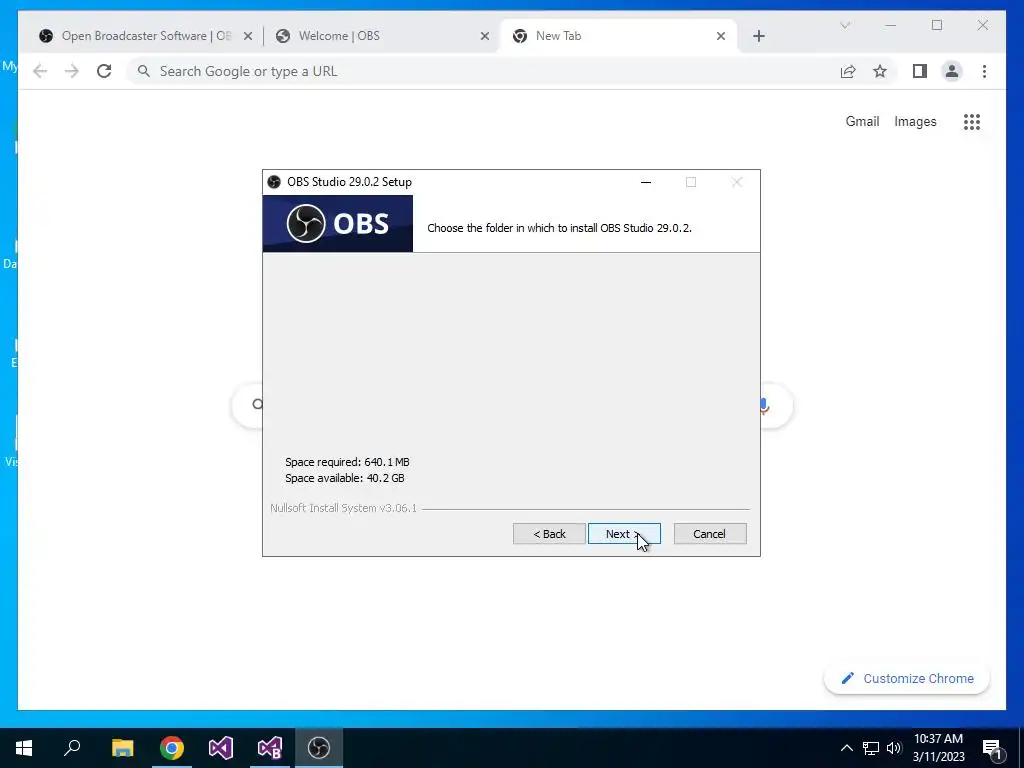Screen dimensions: 1024x768
Task: Close the Open Broadcaster Software tab
Action: point(248,37)
